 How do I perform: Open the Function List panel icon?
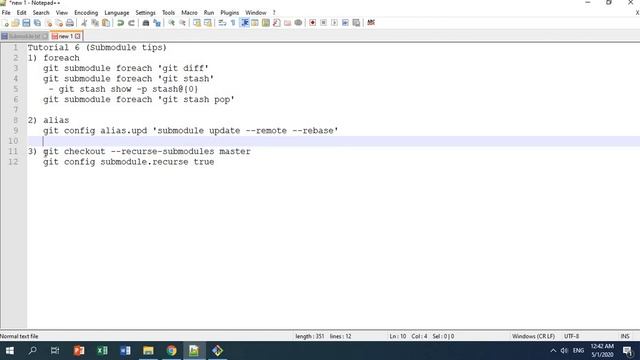click(x=276, y=23)
